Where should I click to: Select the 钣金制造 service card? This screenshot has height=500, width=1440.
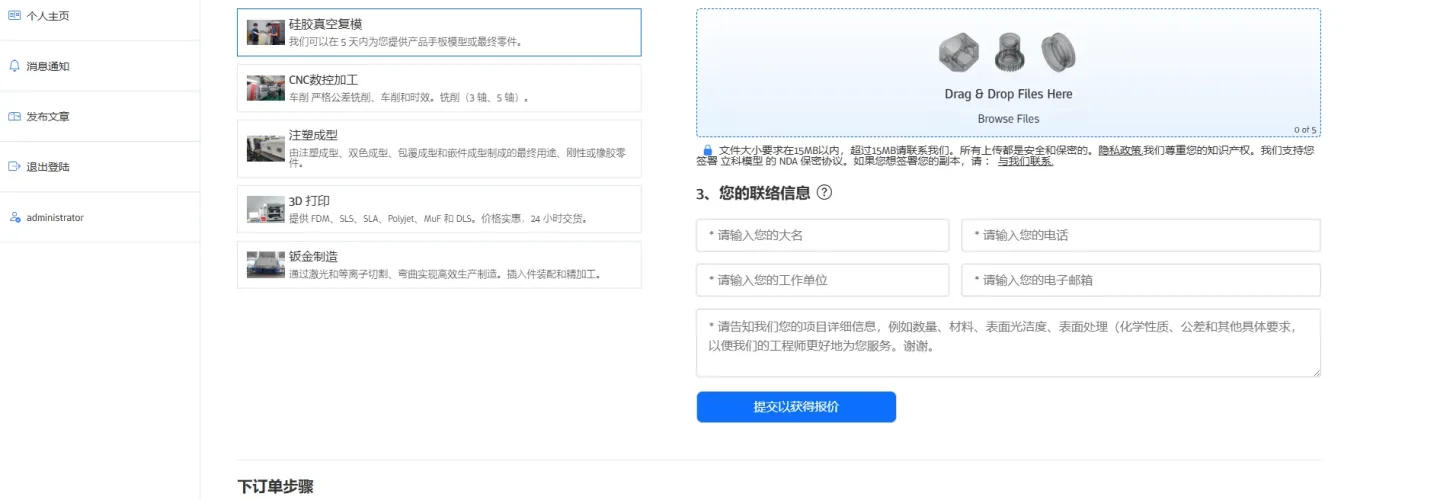(x=439, y=265)
